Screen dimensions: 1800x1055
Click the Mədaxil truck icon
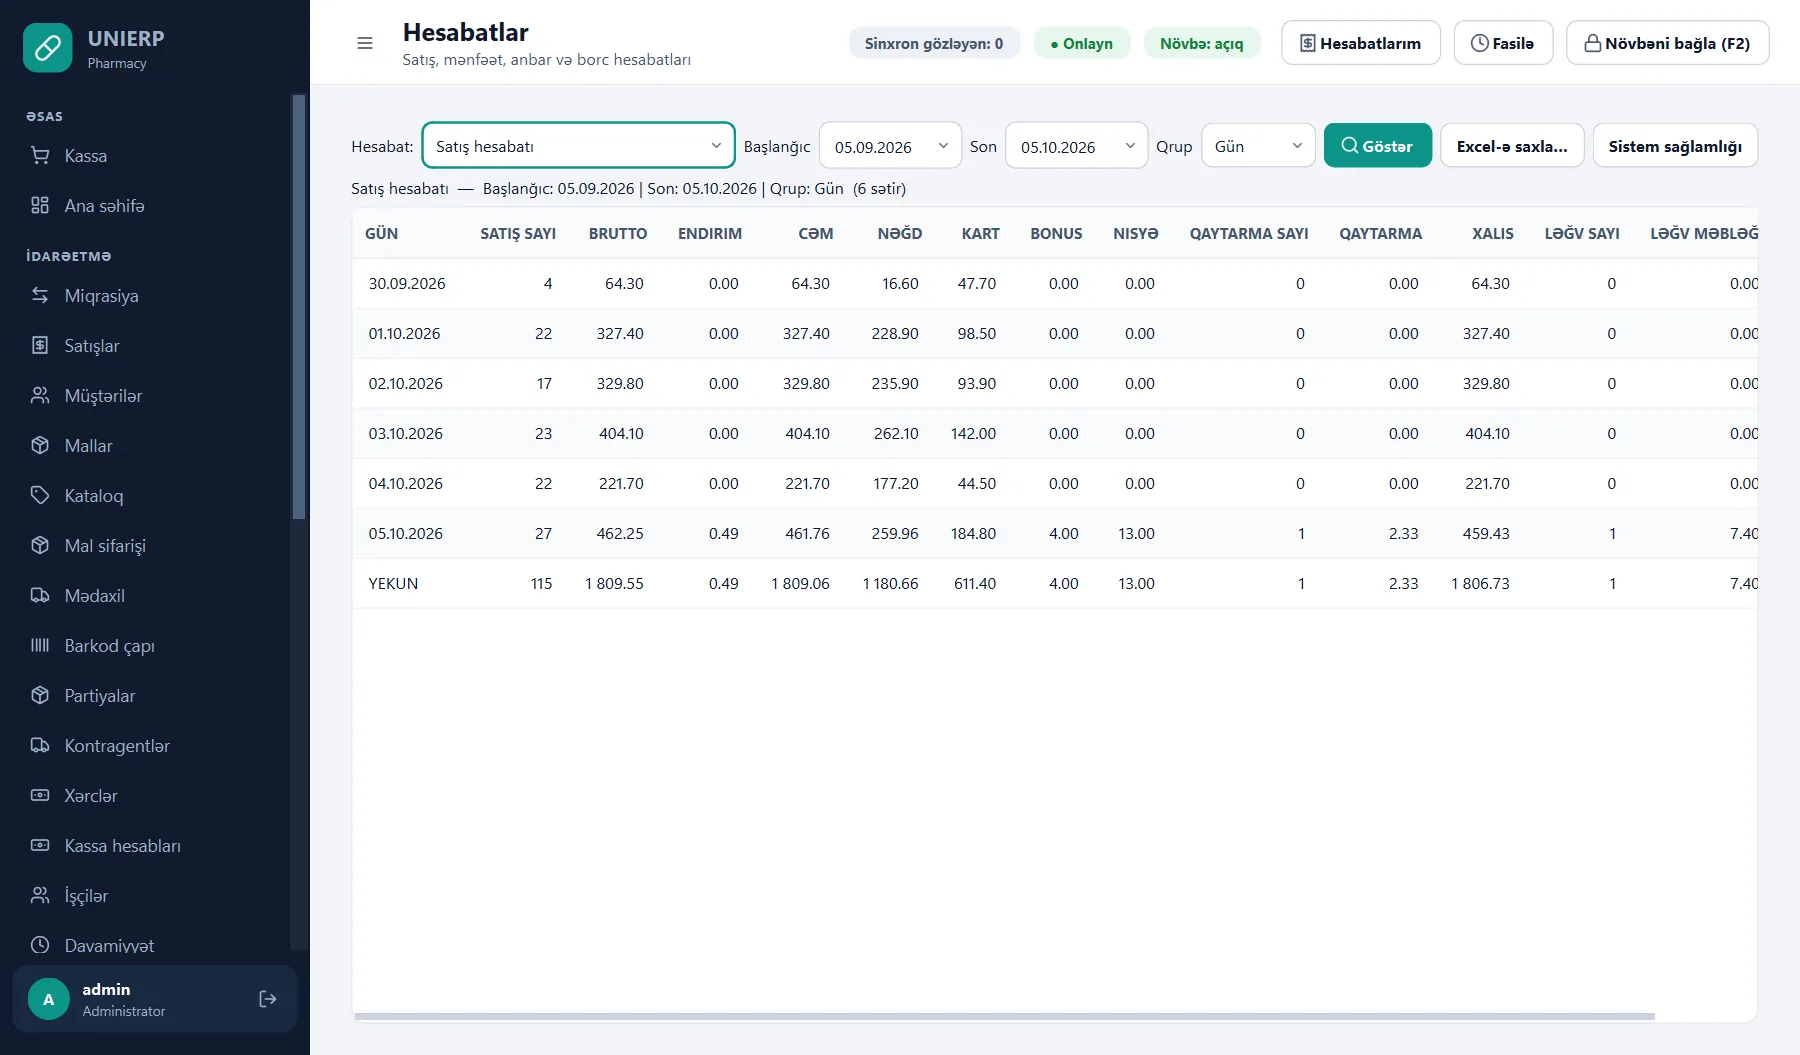(x=40, y=595)
